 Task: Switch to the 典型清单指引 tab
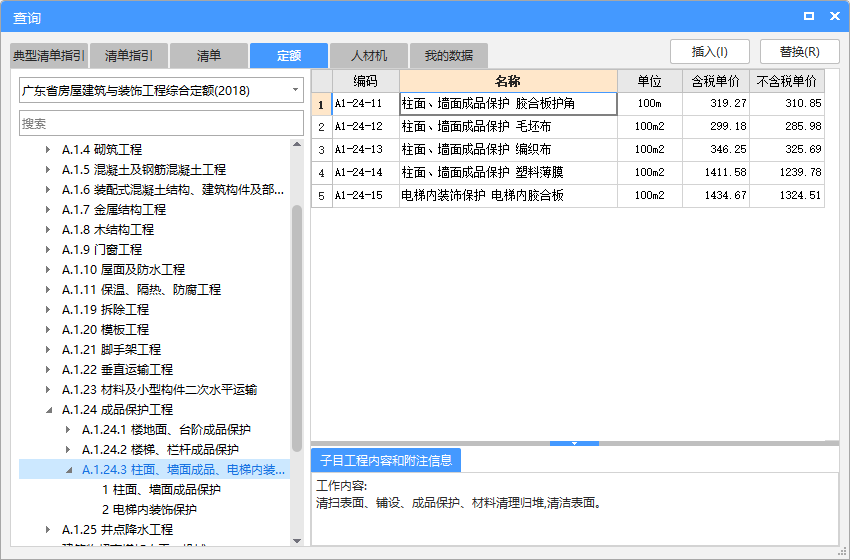tap(49, 56)
